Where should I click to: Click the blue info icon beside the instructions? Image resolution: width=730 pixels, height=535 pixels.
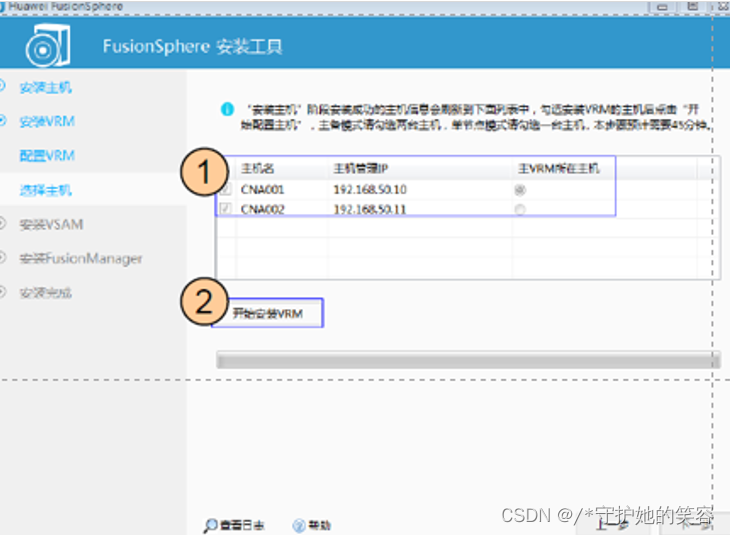(227, 109)
